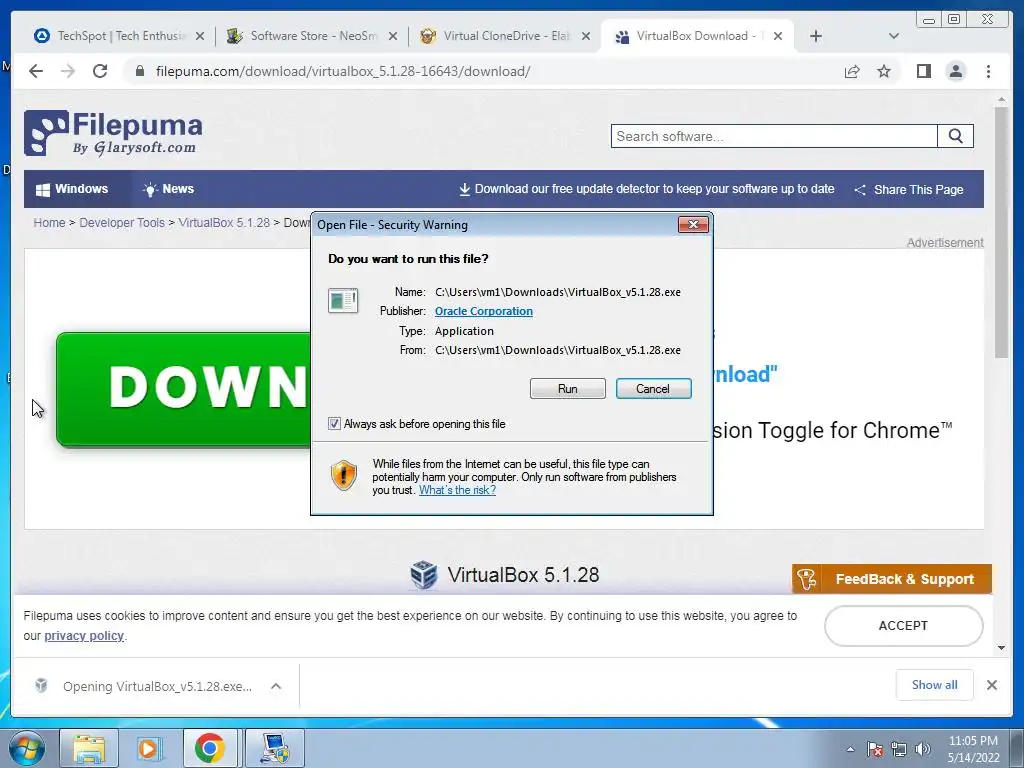Click the Chrome taskbar icon
This screenshot has width=1024, height=768.
coord(210,748)
